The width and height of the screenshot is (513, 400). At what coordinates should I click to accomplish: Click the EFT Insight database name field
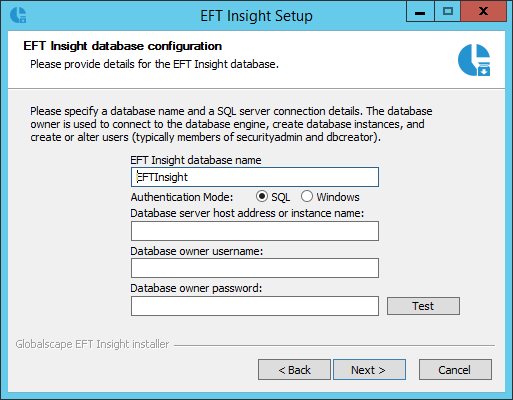point(255,177)
